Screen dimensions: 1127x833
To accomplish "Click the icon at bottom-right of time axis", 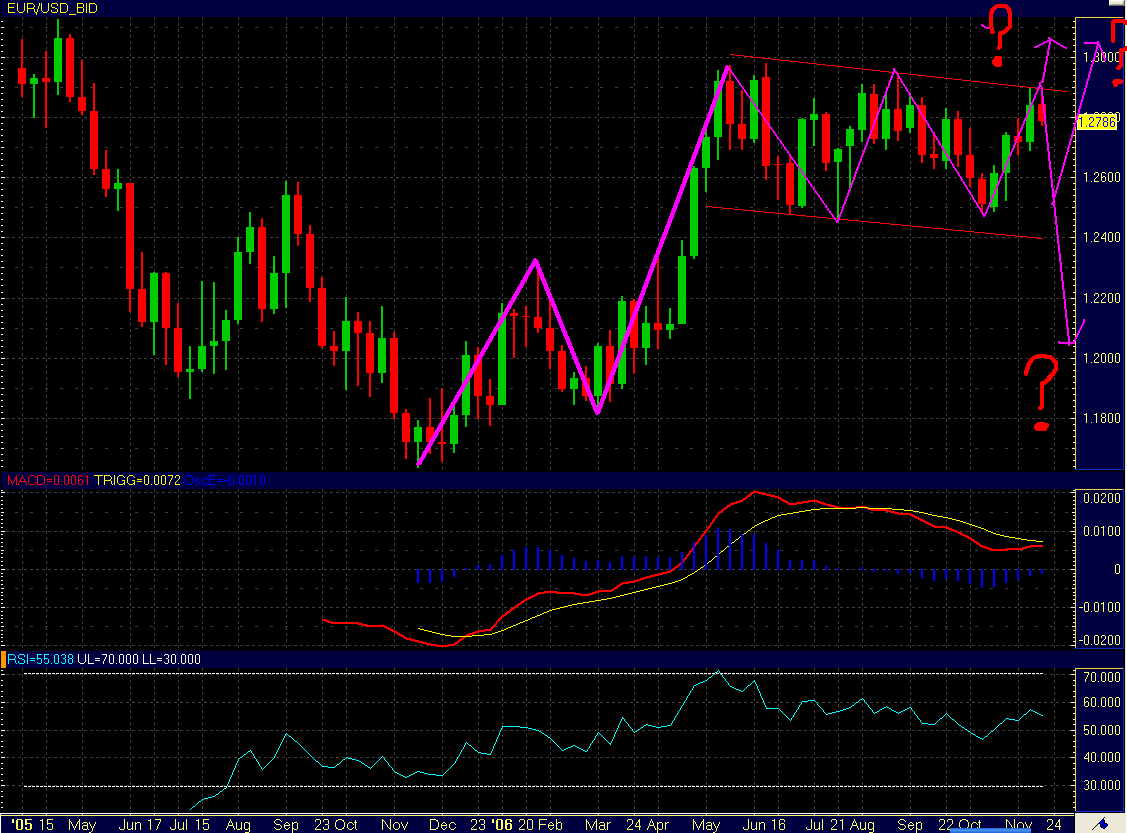I will (x=1101, y=823).
